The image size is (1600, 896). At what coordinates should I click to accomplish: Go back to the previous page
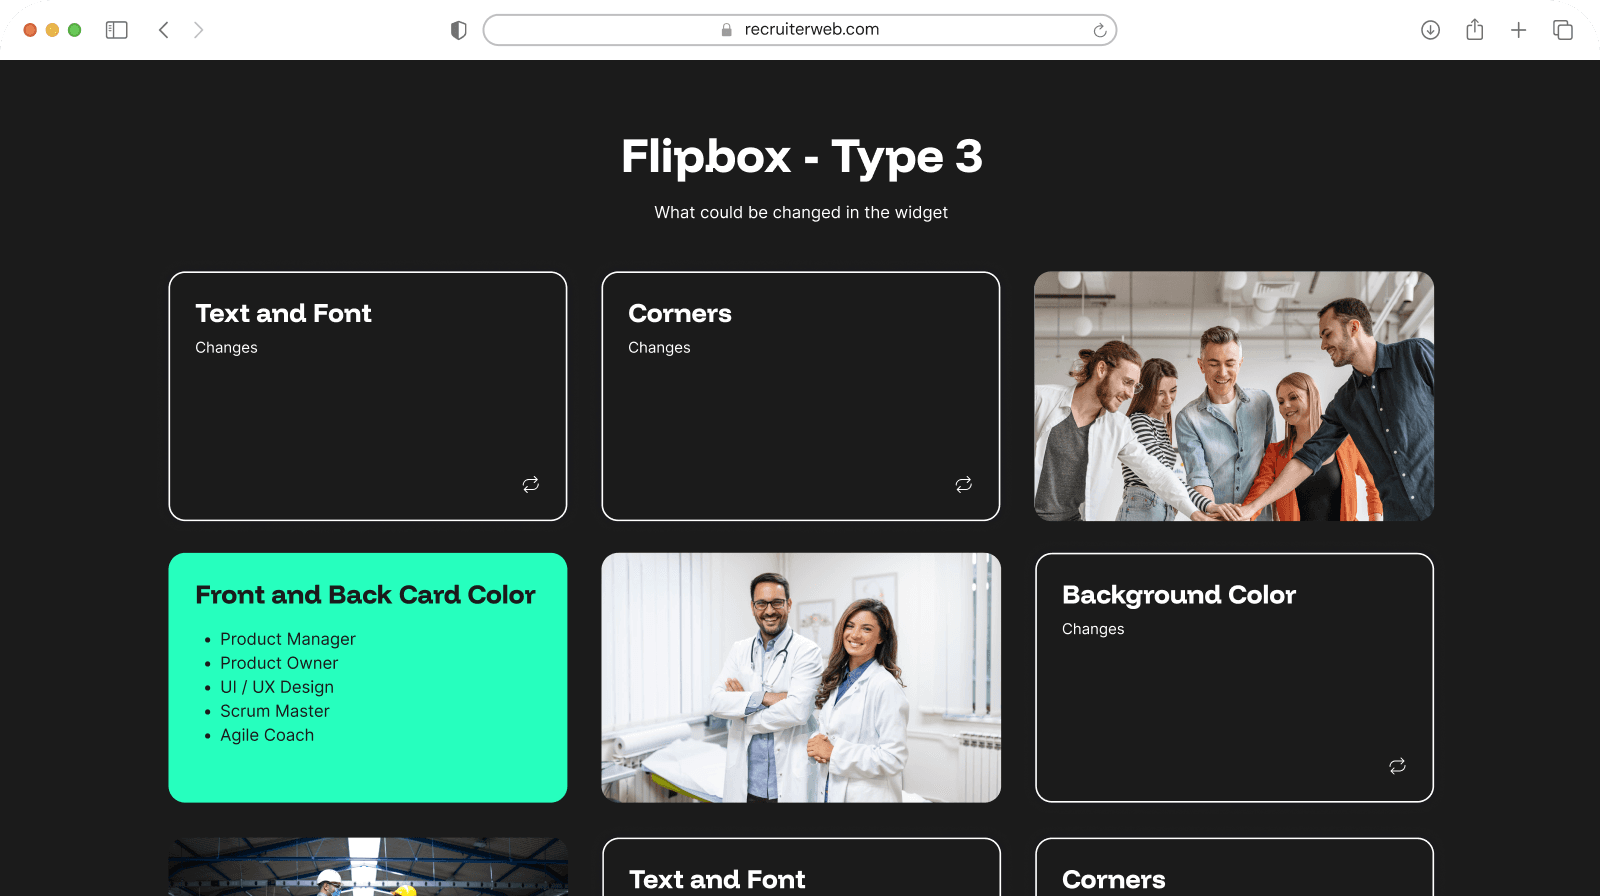tap(164, 30)
